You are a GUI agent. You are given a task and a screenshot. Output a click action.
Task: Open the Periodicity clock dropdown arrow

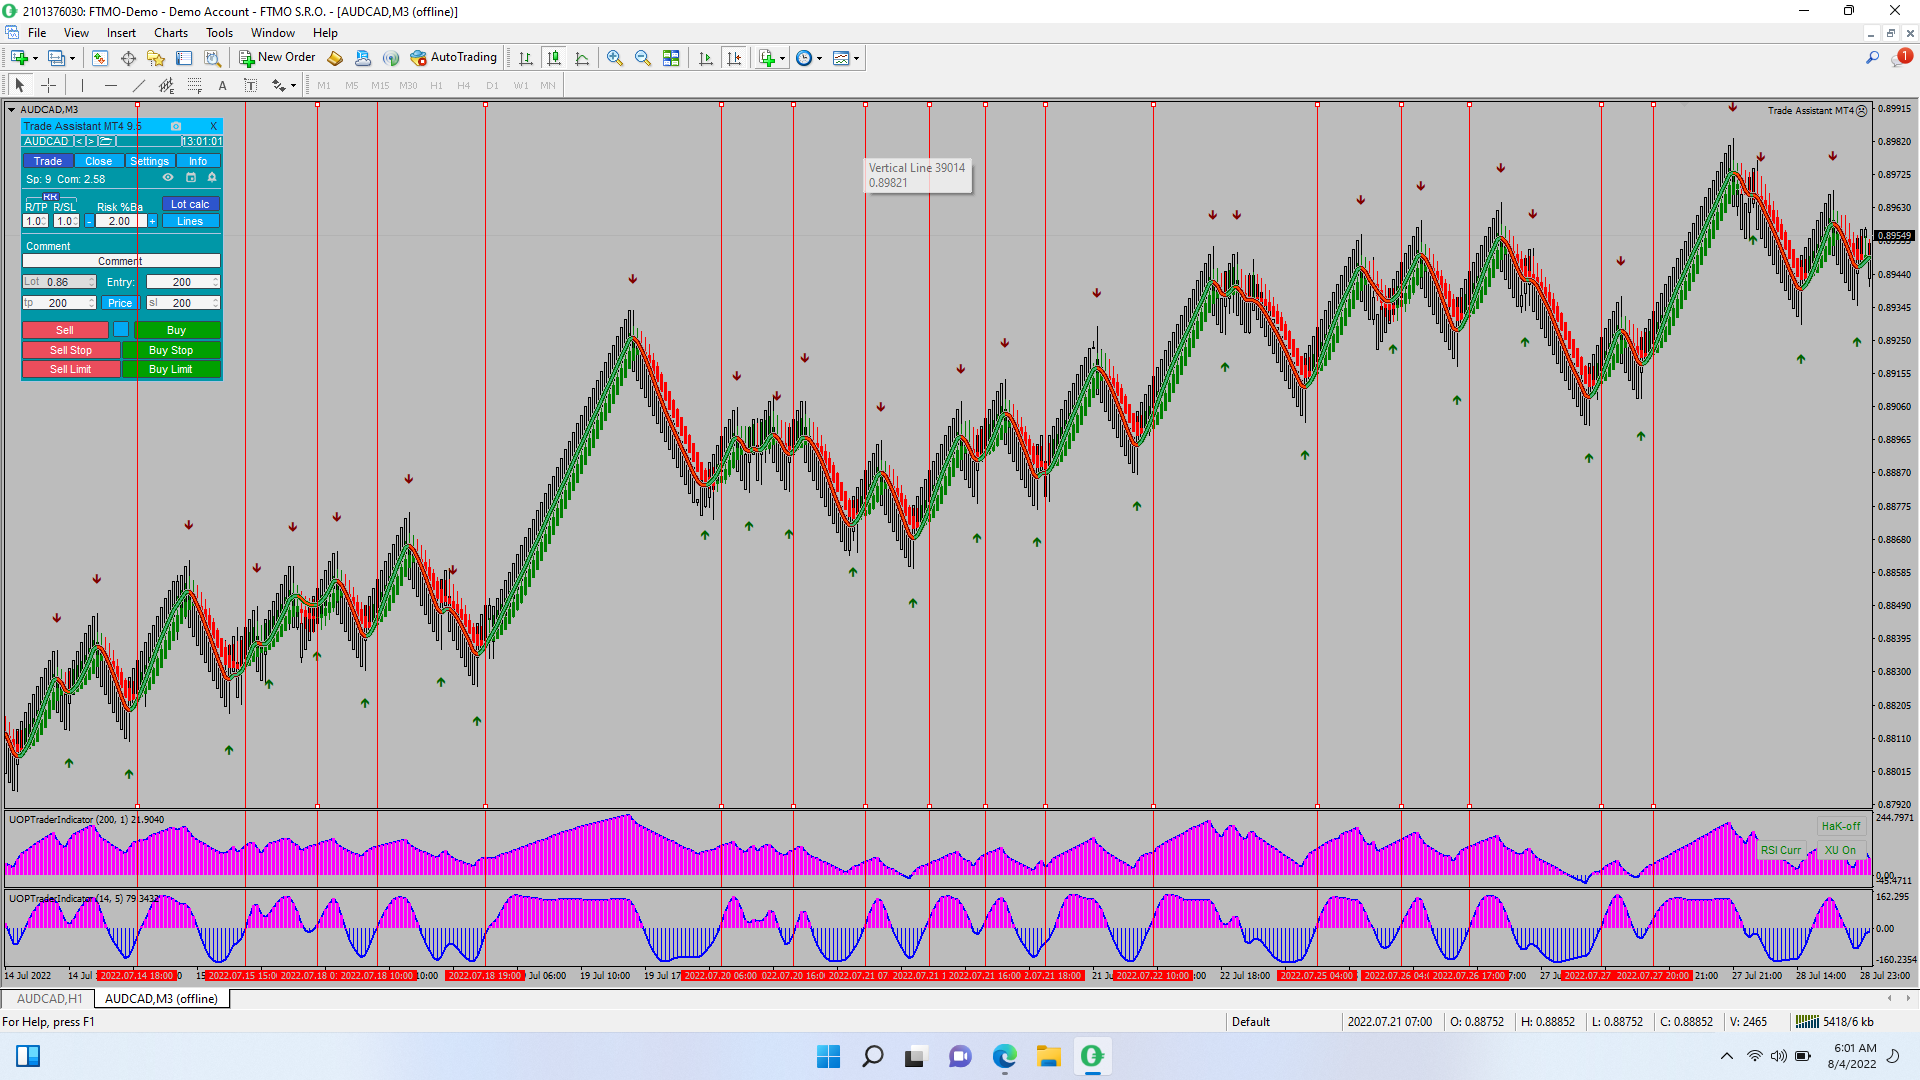[820, 58]
